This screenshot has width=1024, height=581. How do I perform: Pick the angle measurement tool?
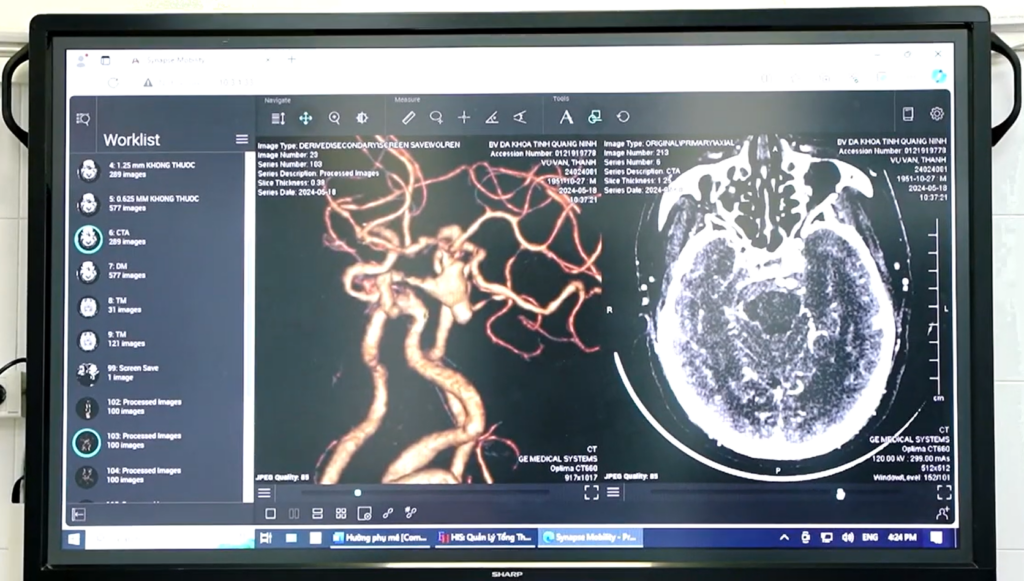(491, 118)
